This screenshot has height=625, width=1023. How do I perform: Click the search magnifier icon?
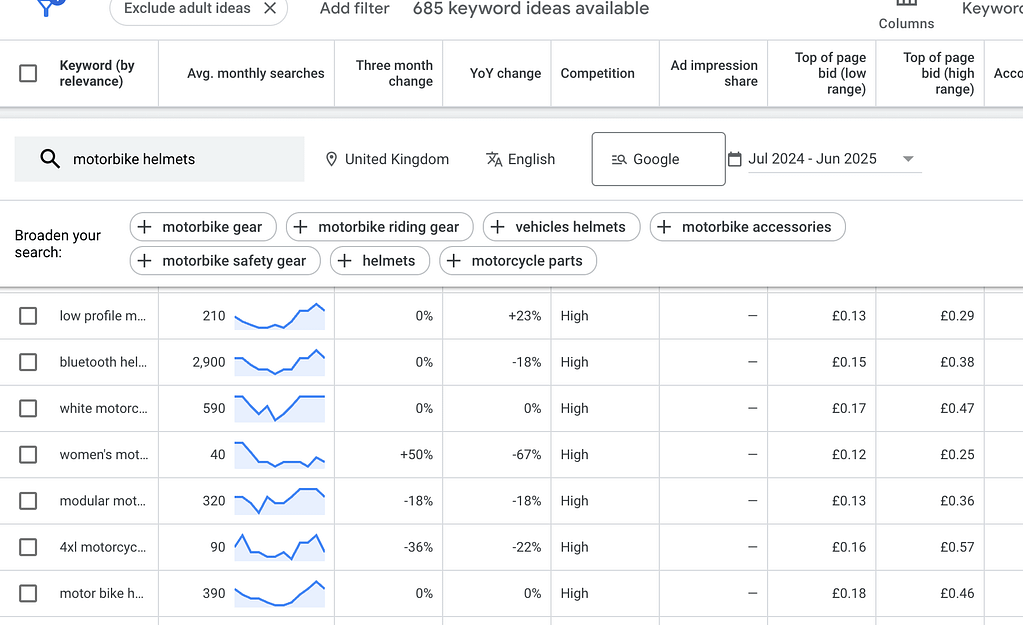pos(49,159)
